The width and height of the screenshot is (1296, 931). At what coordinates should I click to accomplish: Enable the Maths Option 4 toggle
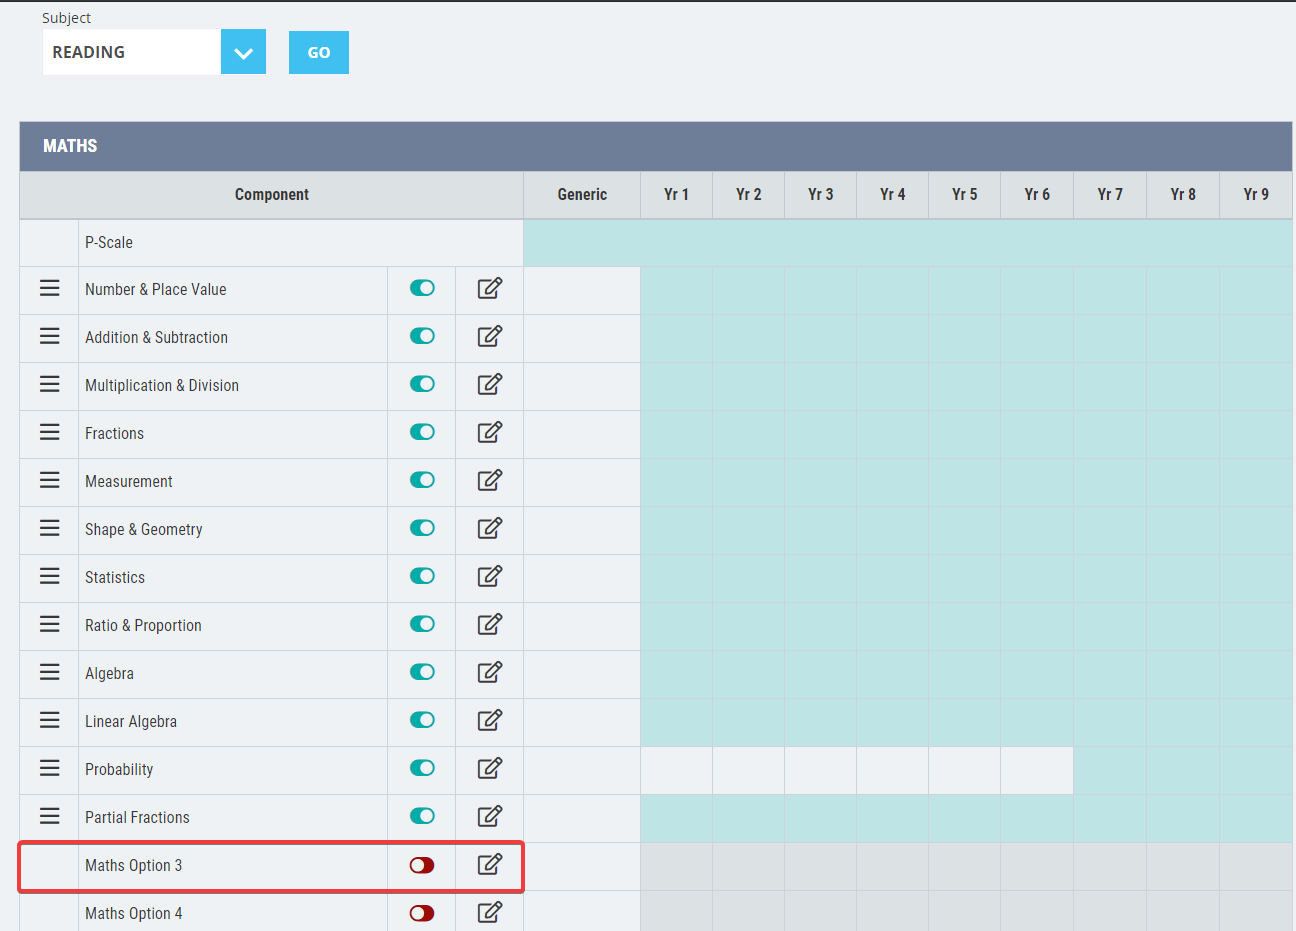(422, 913)
